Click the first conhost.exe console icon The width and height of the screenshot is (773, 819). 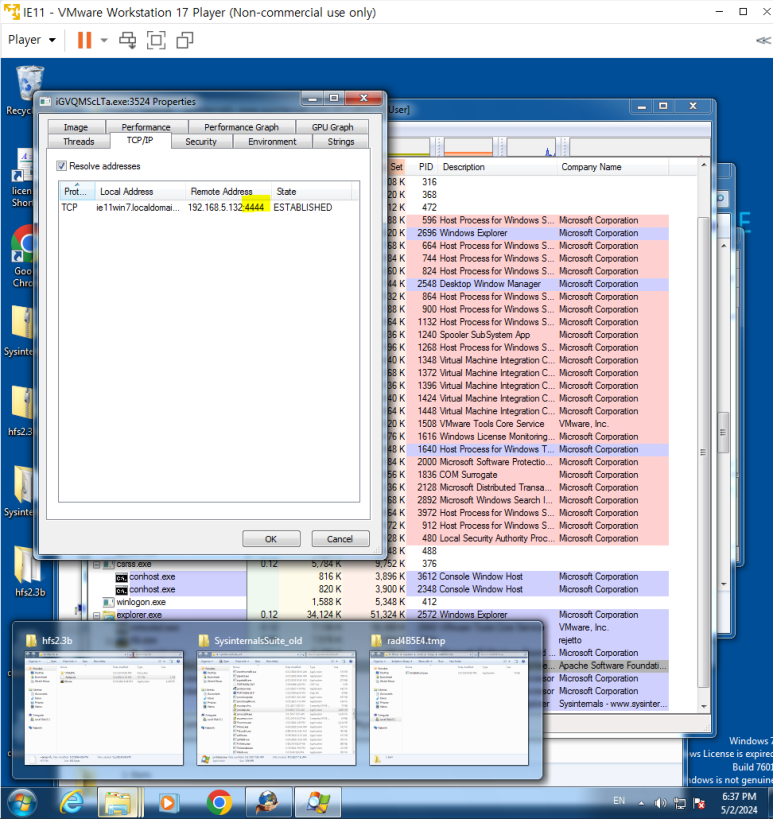[x=121, y=577]
